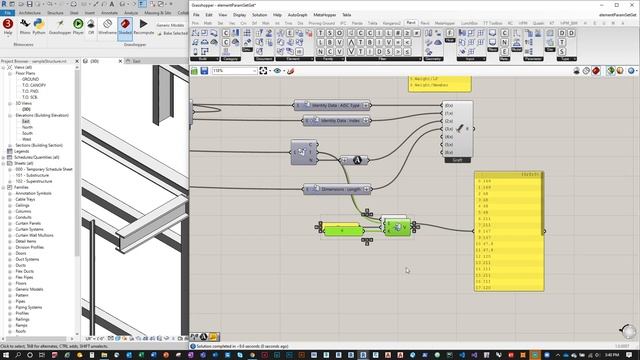Open Grasshopper Display menu
Viewport: 640px width, 360px height.
click(239, 15)
